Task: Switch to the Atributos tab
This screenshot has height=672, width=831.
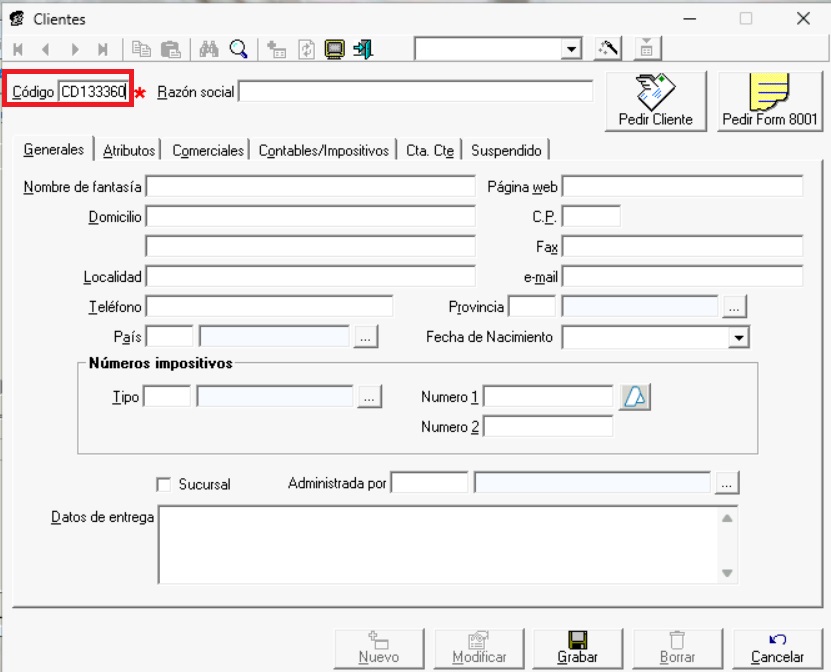Action: [129, 150]
